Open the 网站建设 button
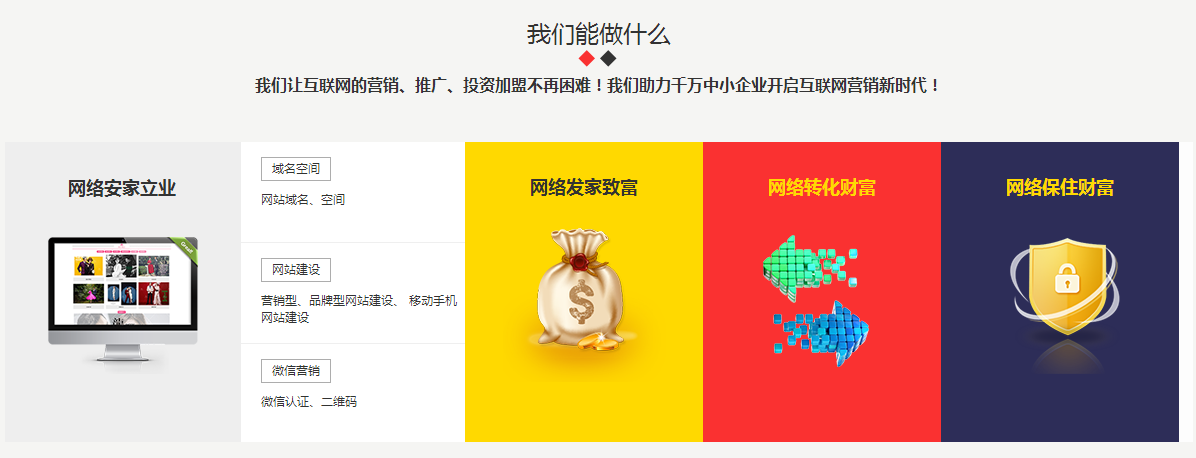1196x458 pixels. point(296,269)
